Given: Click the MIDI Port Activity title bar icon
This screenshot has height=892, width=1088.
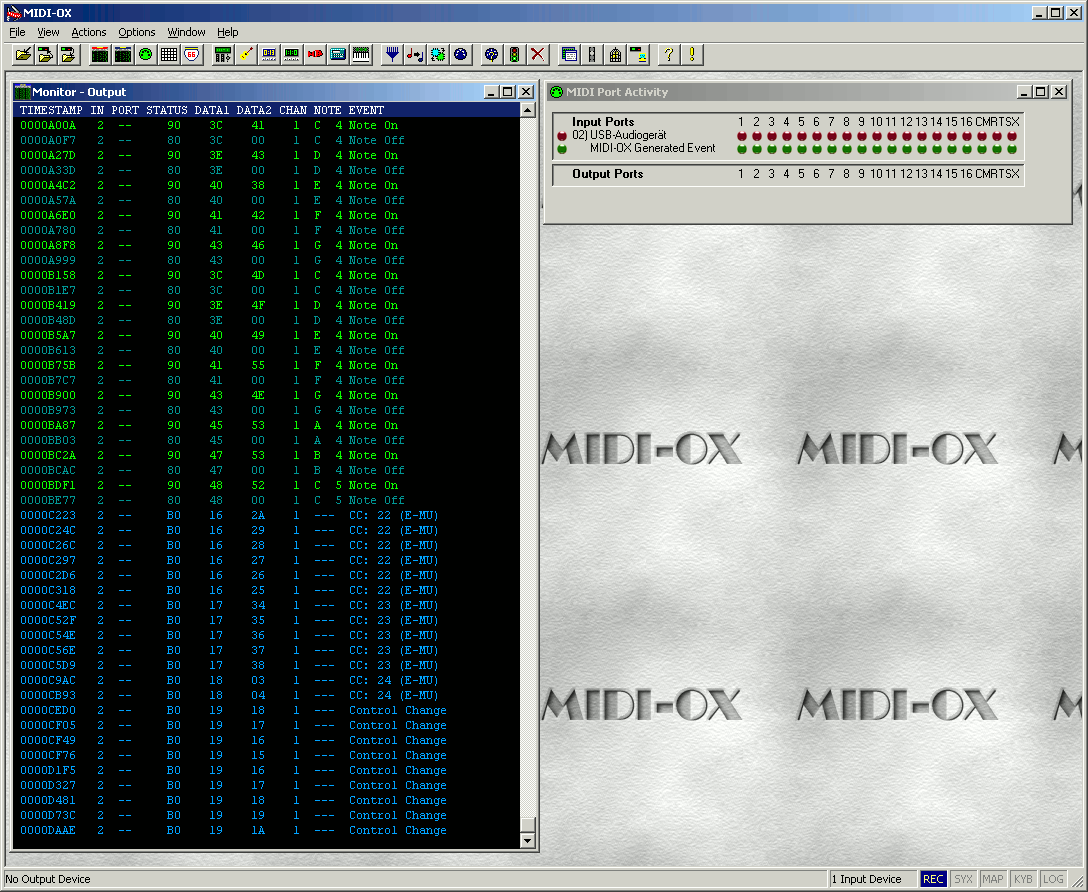Looking at the screenshot, I should tap(556, 92).
